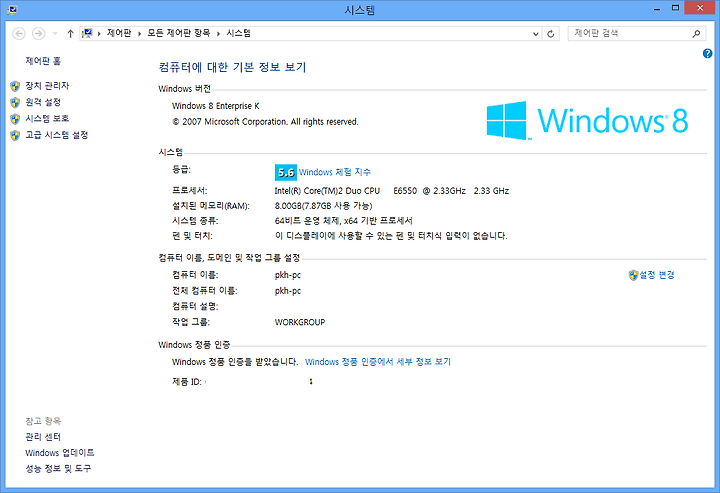The height and width of the screenshot is (493, 720).
Task: Open Windows 업데이트 link
Action: 60,453
